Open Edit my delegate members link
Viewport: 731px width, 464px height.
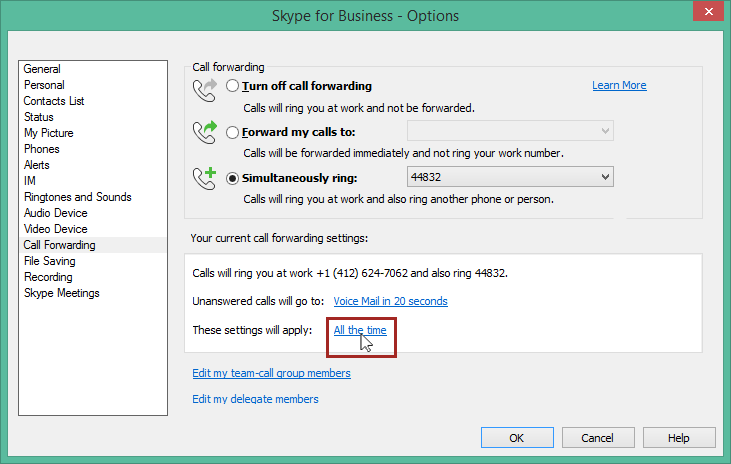(255, 399)
